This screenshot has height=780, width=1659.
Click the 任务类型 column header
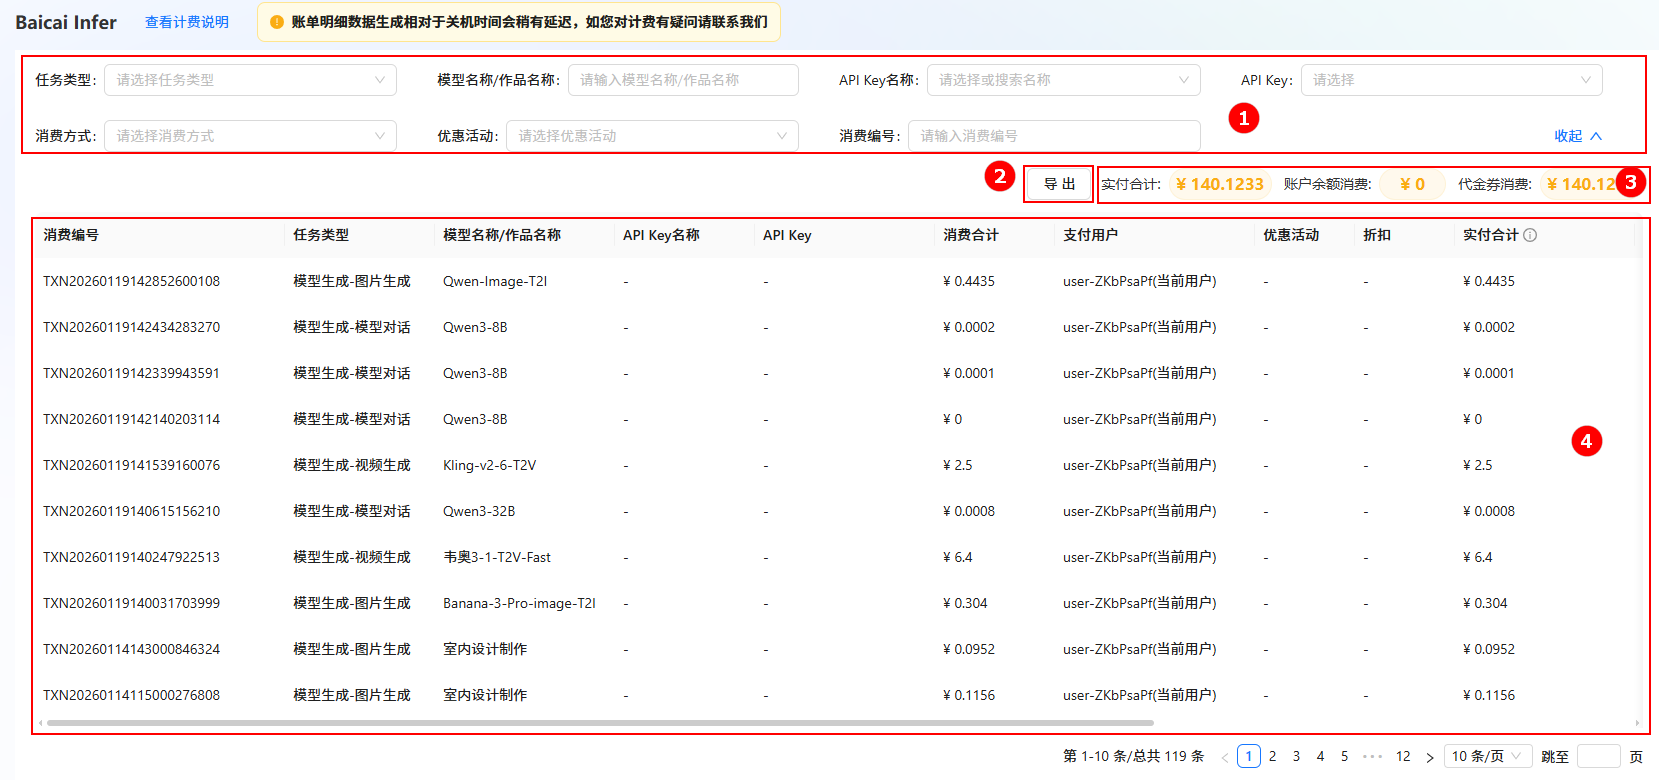click(321, 235)
